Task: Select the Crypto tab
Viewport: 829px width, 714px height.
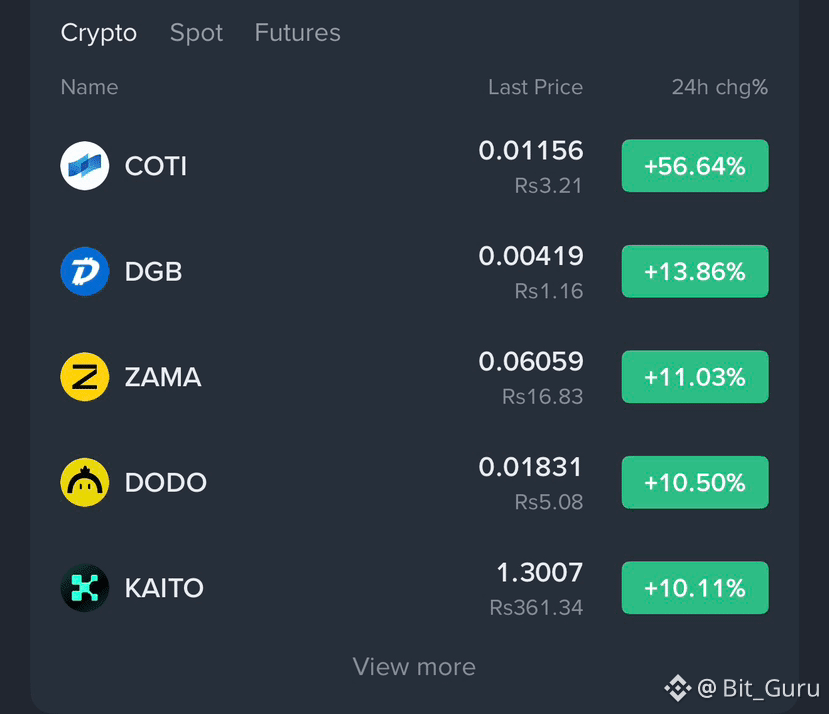Action: click(x=99, y=33)
